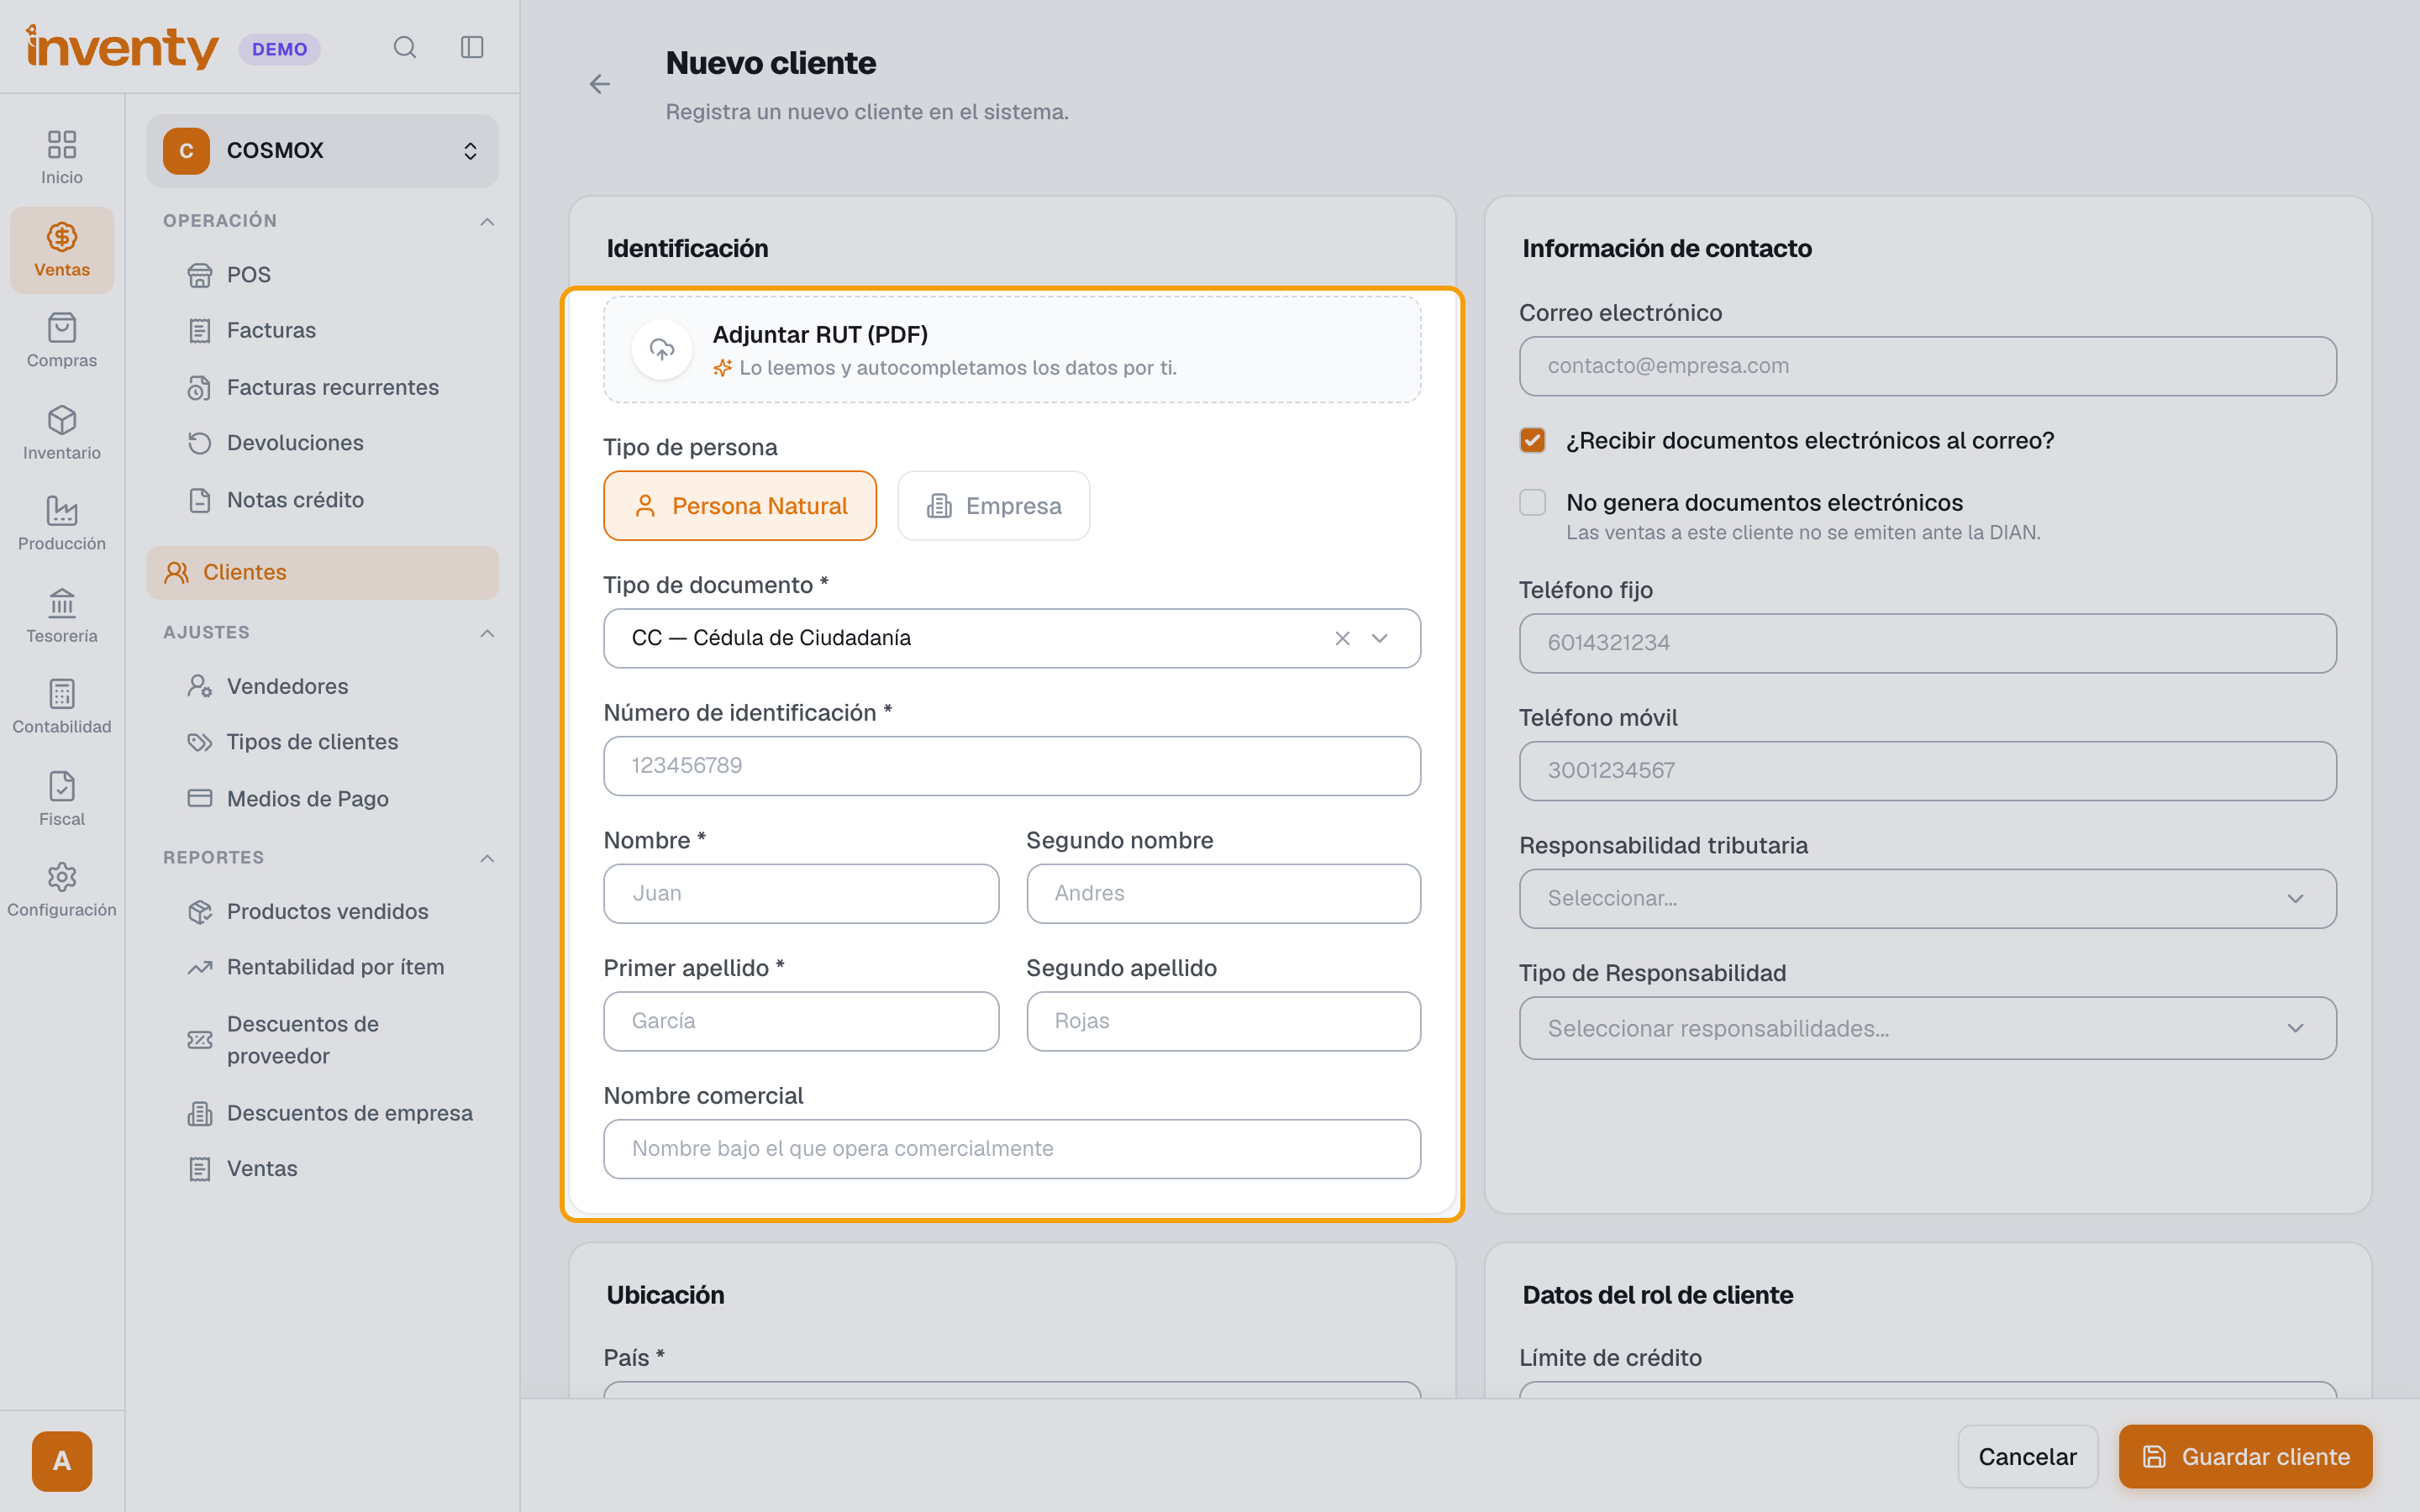Select Persona Natural type

[740, 506]
